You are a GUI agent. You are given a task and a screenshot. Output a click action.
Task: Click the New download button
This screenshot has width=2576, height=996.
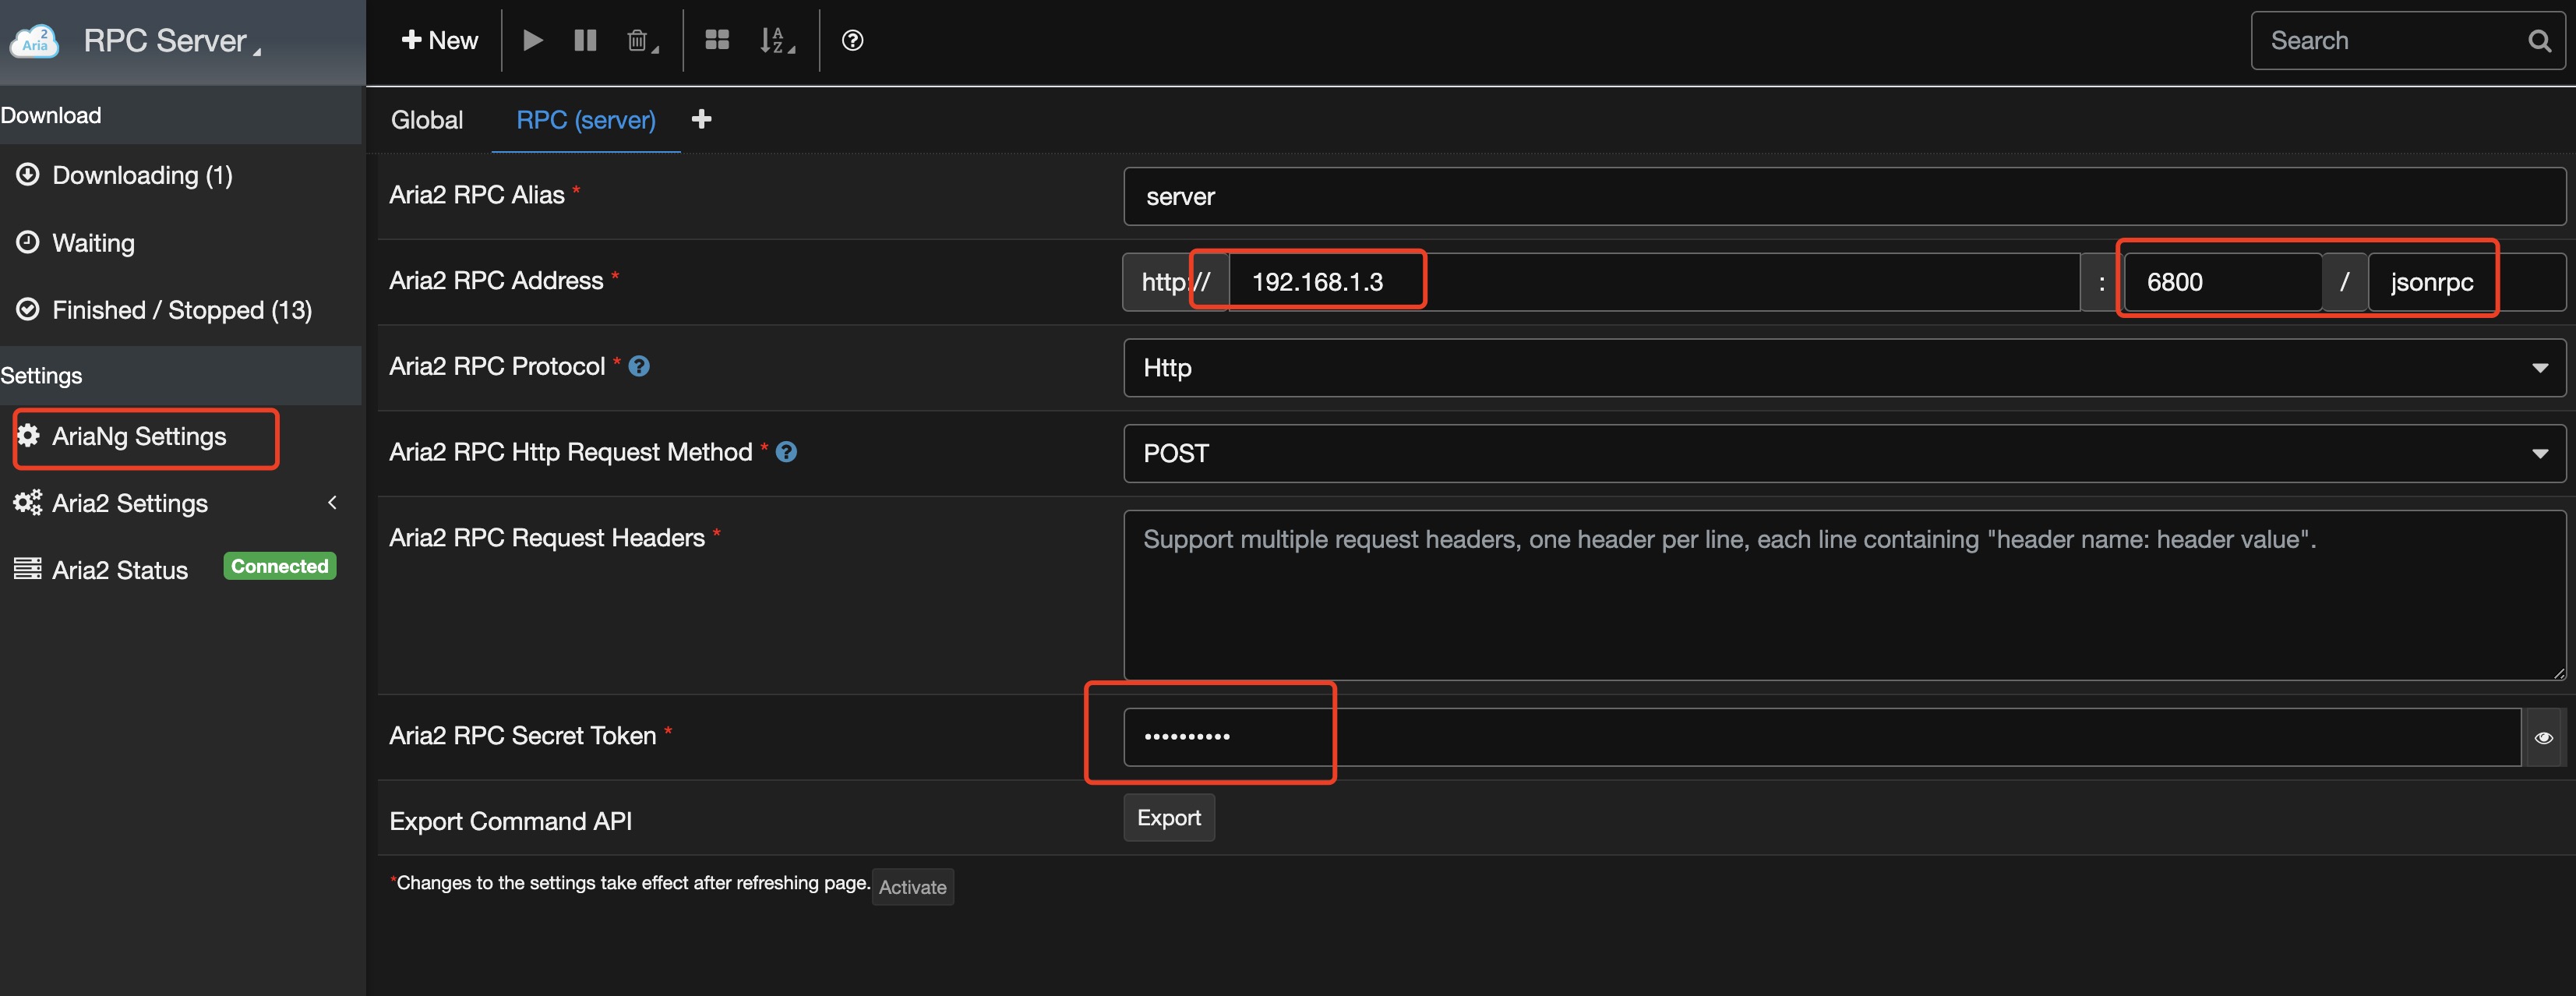pyautogui.click(x=440, y=40)
